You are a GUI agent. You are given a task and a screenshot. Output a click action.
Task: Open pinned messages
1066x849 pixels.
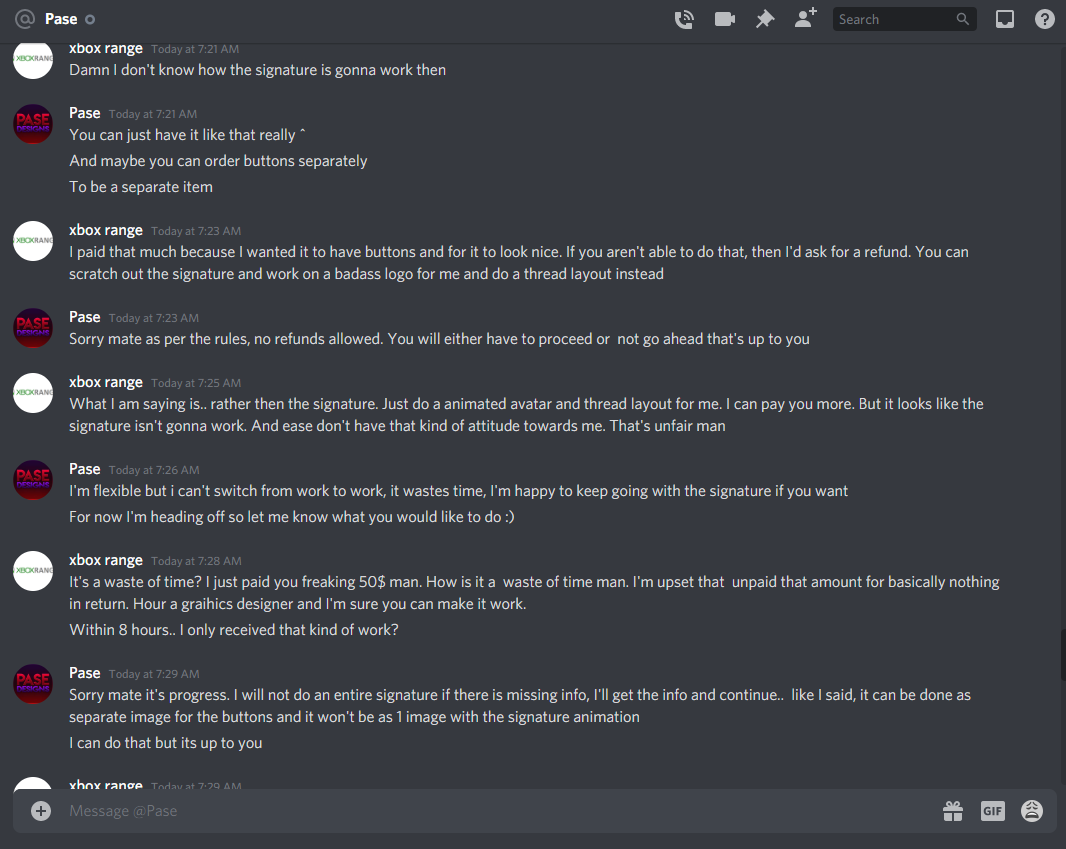[x=766, y=19]
